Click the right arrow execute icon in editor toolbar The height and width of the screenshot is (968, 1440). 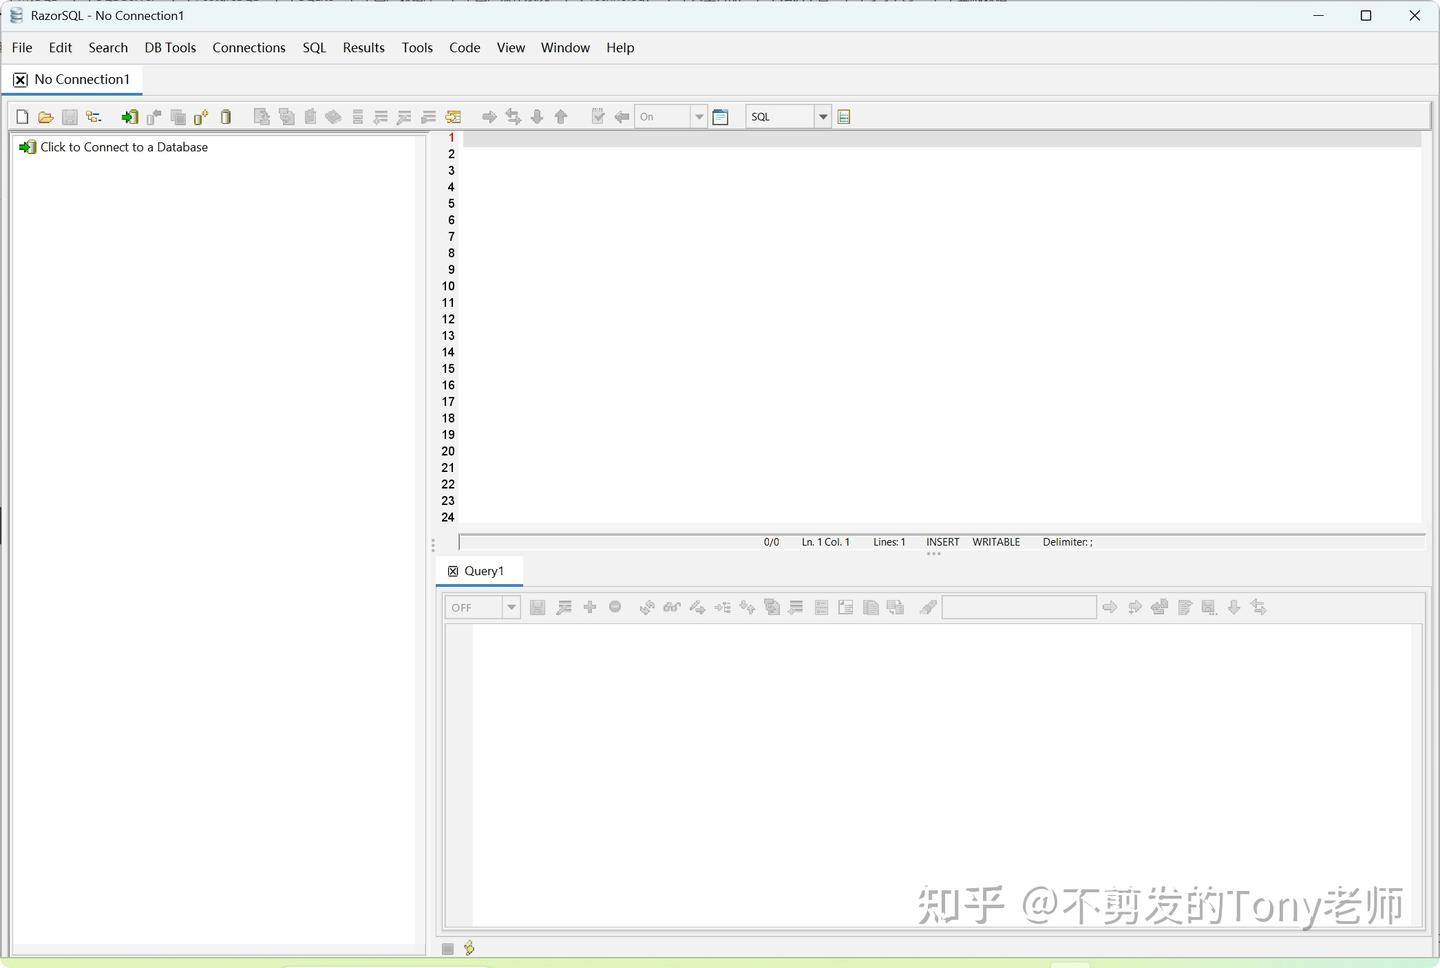point(489,117)
